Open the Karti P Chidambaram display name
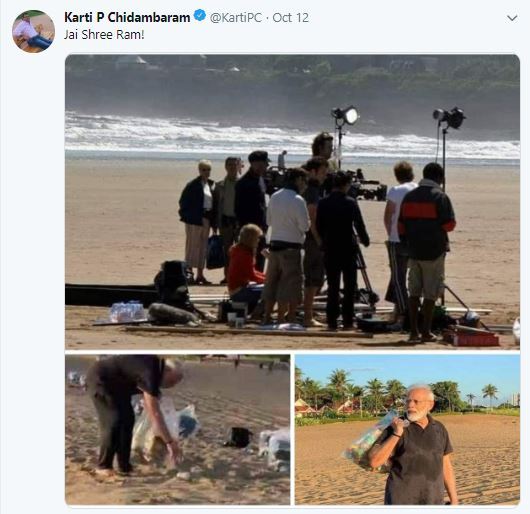The width and height of the screenshot is (530, 514). coord(127,18)
